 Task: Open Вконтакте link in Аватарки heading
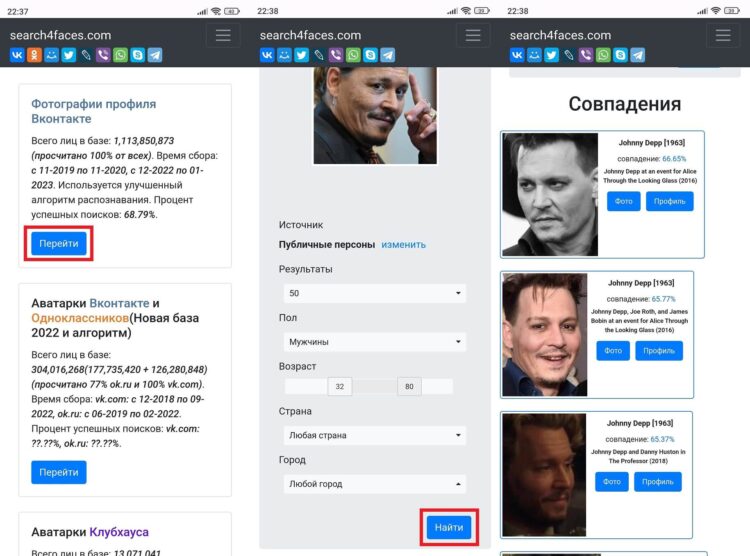click(x=119, y=303)
